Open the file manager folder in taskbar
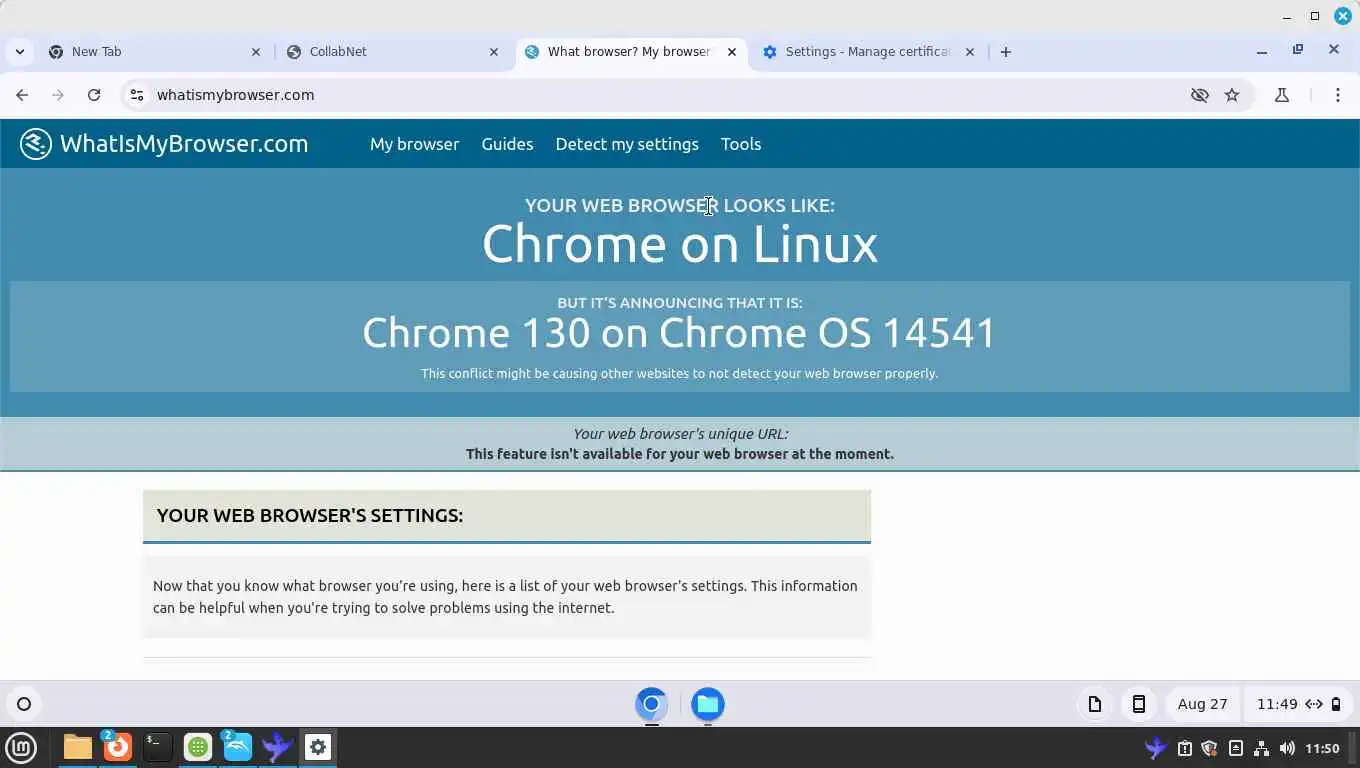Screen dimensions: 1360x768 pyautogui.click(x=77, y=747)
